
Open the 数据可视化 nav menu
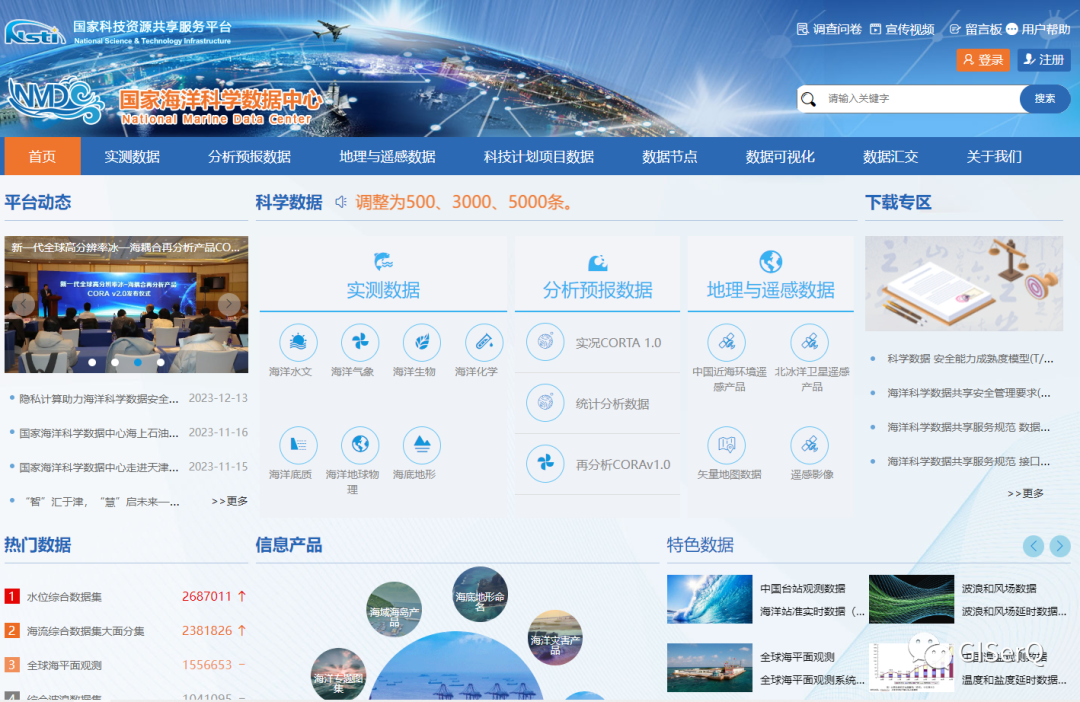pyautogui.click(x=780, y=156)
